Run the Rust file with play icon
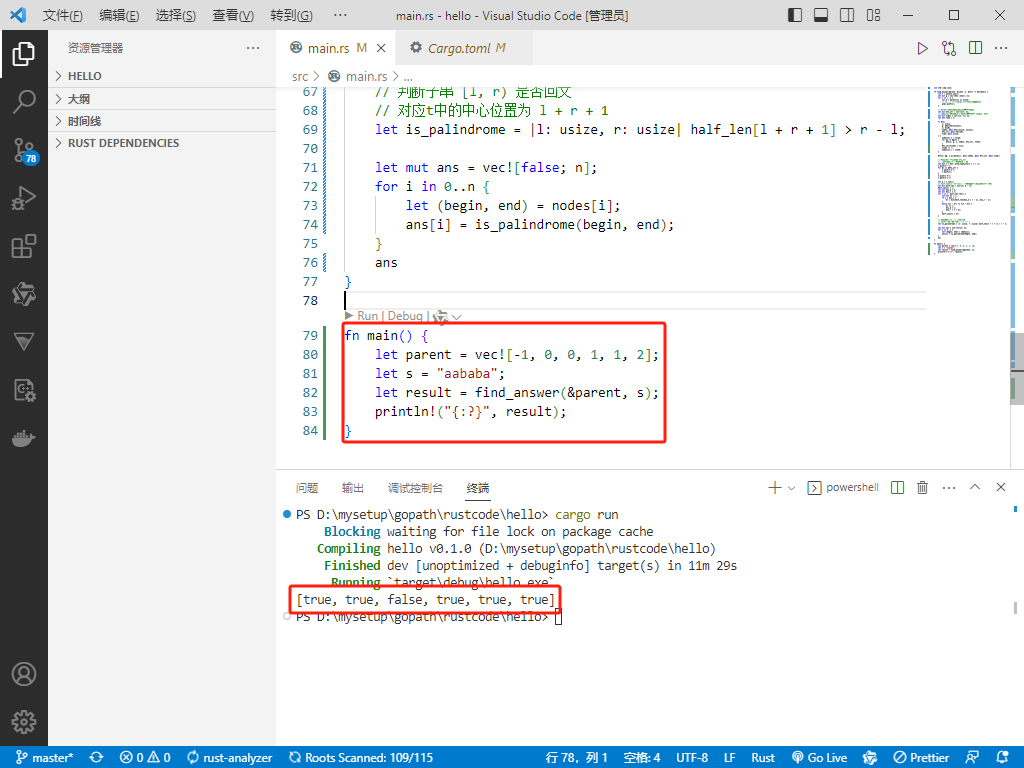This screenshot has width=1024, height=768. pyautogui.click(x=922, y=48)
